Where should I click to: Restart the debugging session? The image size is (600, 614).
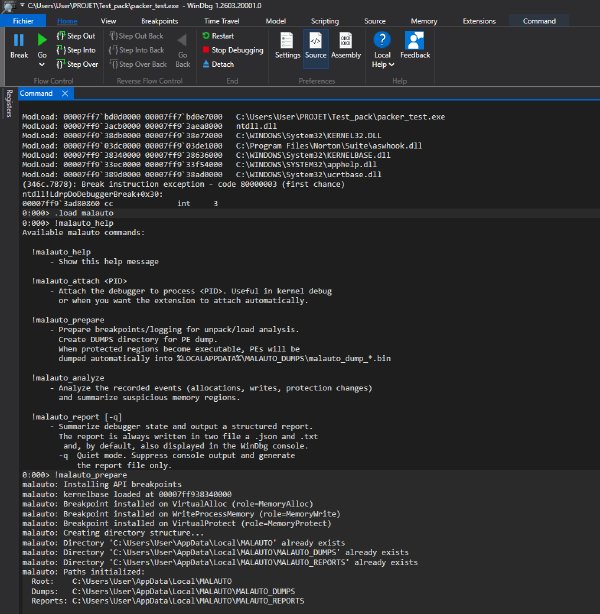coord(218,36)
